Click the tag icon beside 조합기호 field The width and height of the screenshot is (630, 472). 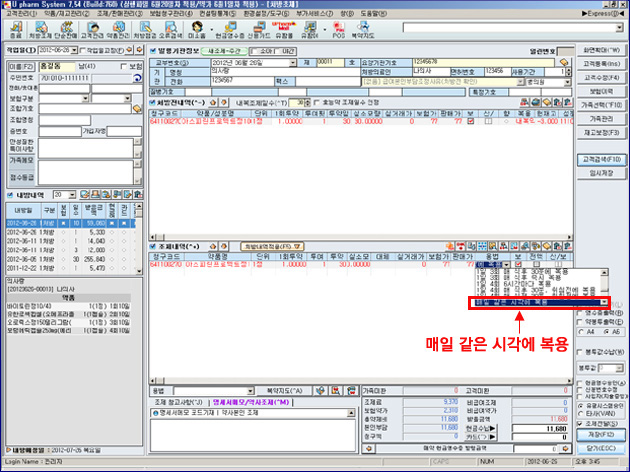point(137,108)
